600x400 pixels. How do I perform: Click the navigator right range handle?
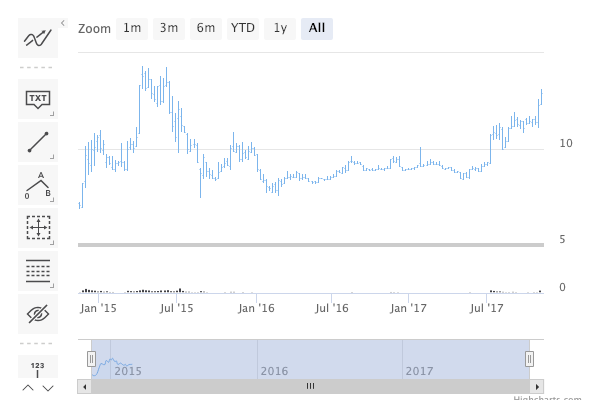[530, 358]
